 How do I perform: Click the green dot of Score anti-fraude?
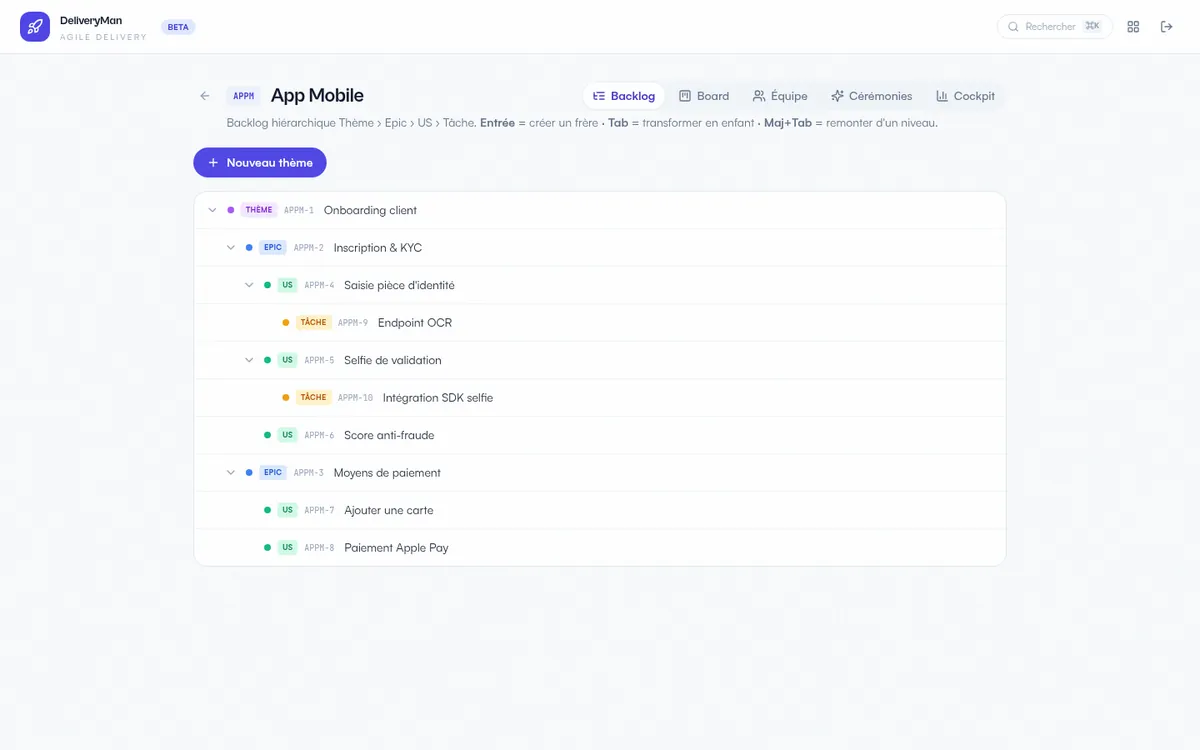pyautogui.click(x=267, y=435)
